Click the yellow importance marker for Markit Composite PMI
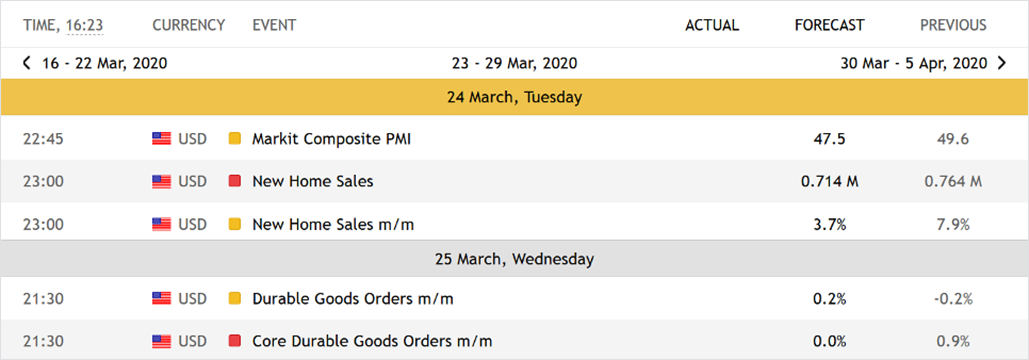This screenshot has height=360, width=1029. pos(234,139)
